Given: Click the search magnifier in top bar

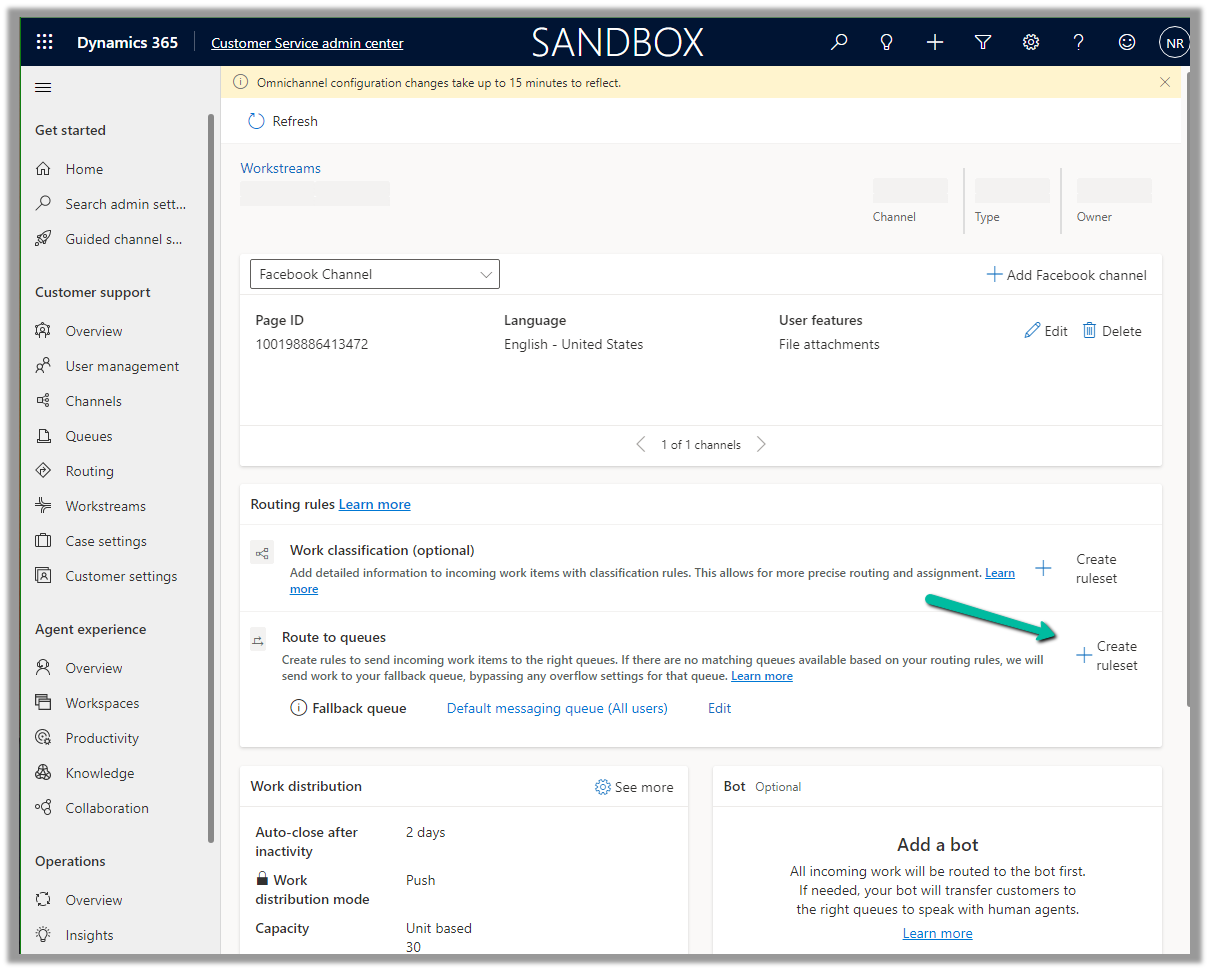Looking at the screenshot, I should coord(839,42).
